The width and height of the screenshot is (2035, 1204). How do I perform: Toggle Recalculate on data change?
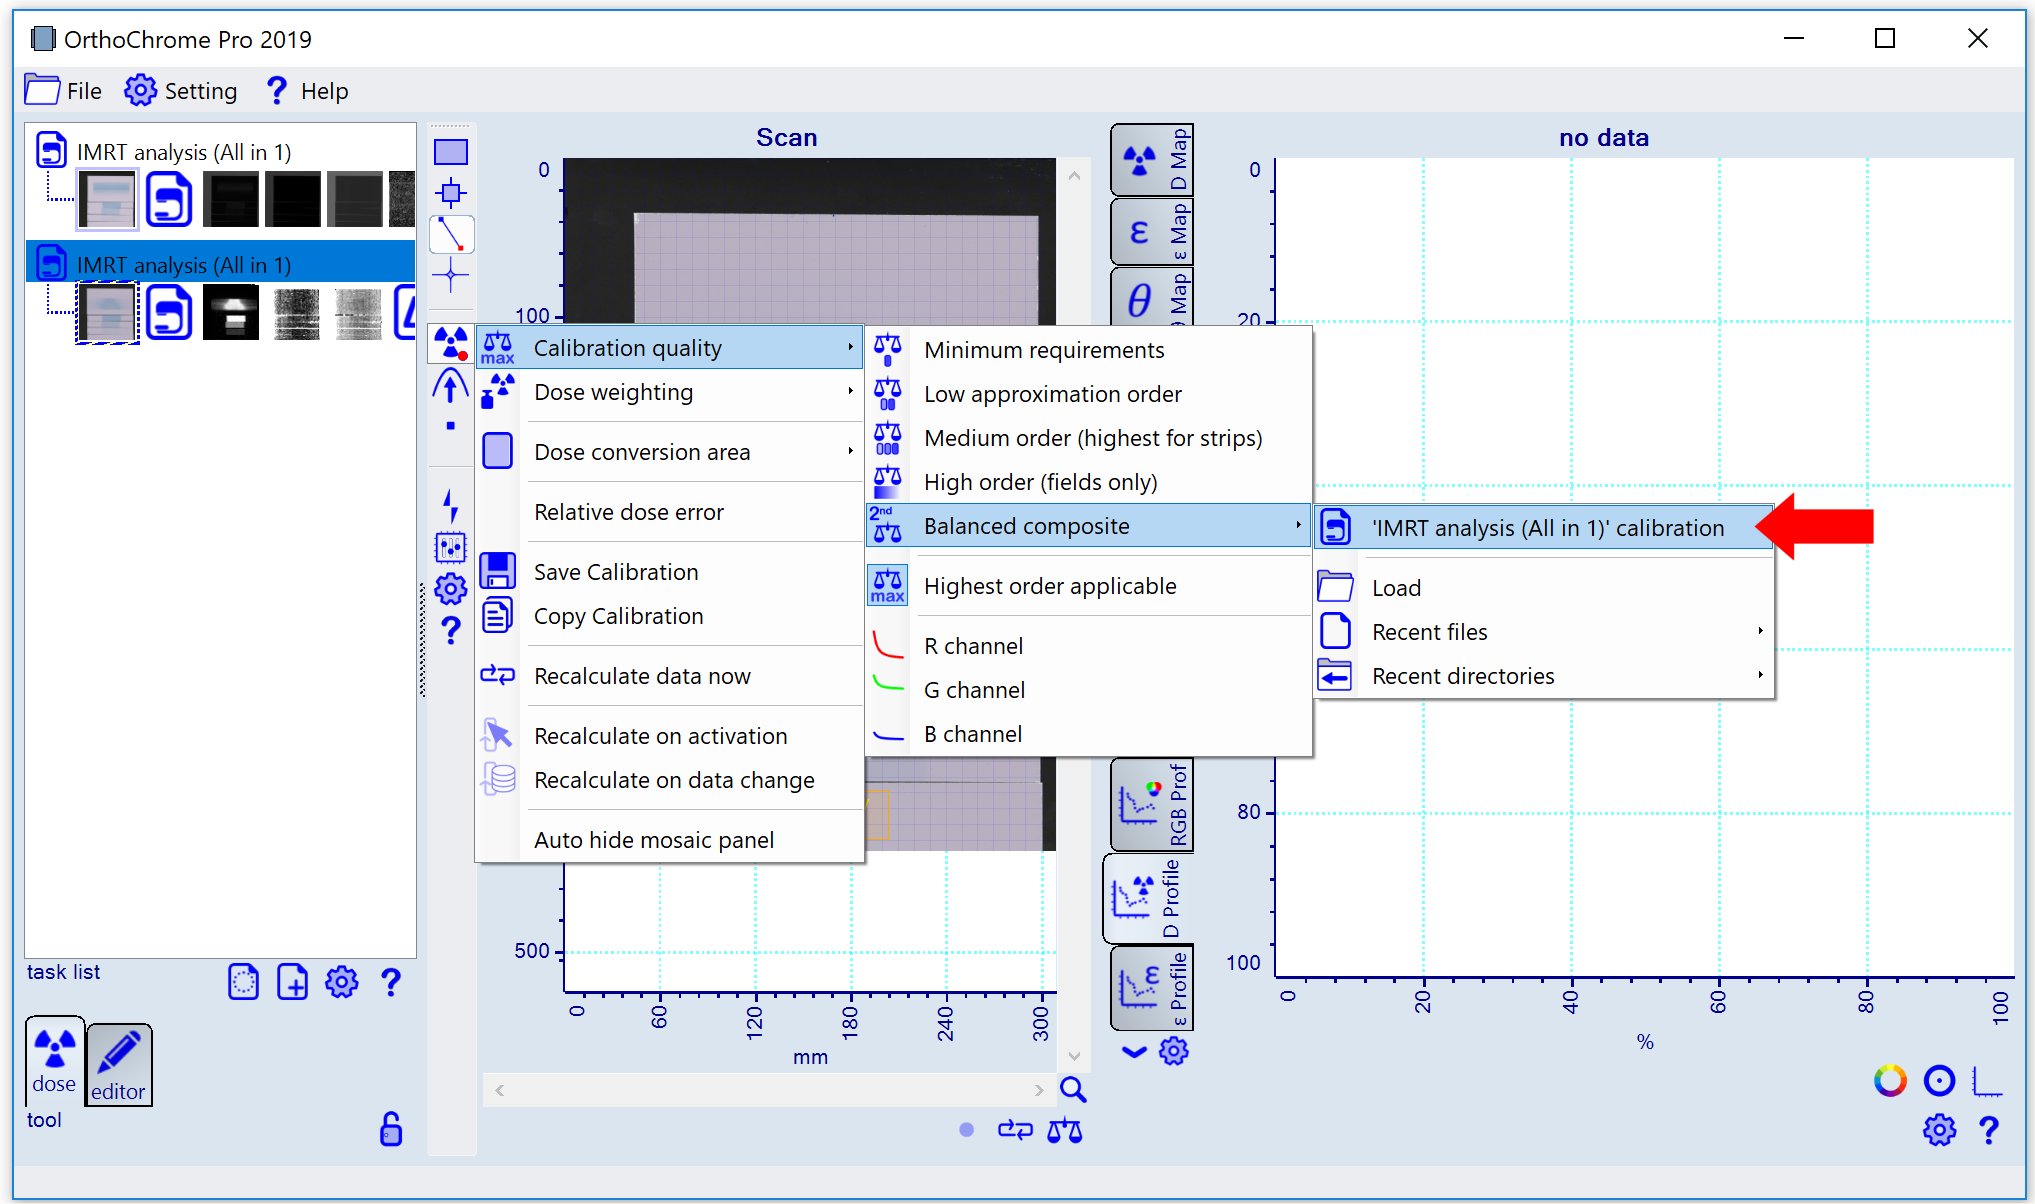pos(673,780)
